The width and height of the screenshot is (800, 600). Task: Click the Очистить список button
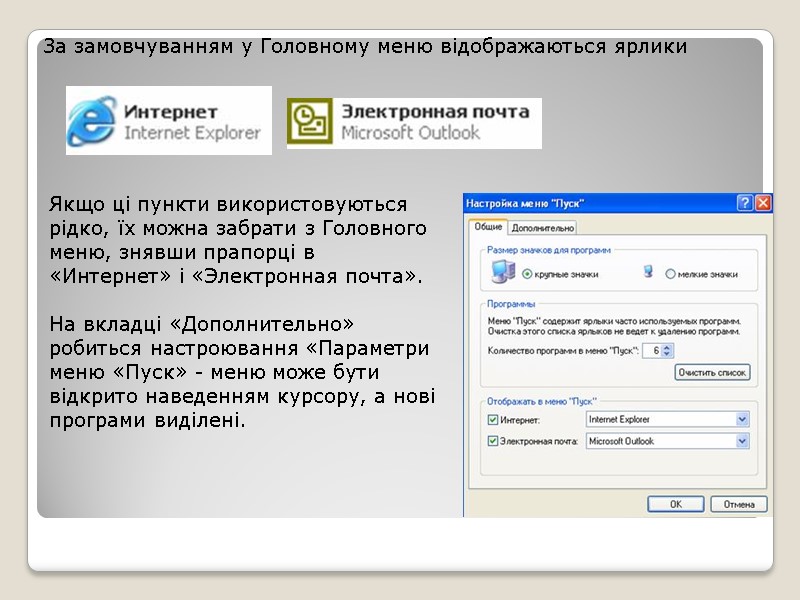point(712,372)
